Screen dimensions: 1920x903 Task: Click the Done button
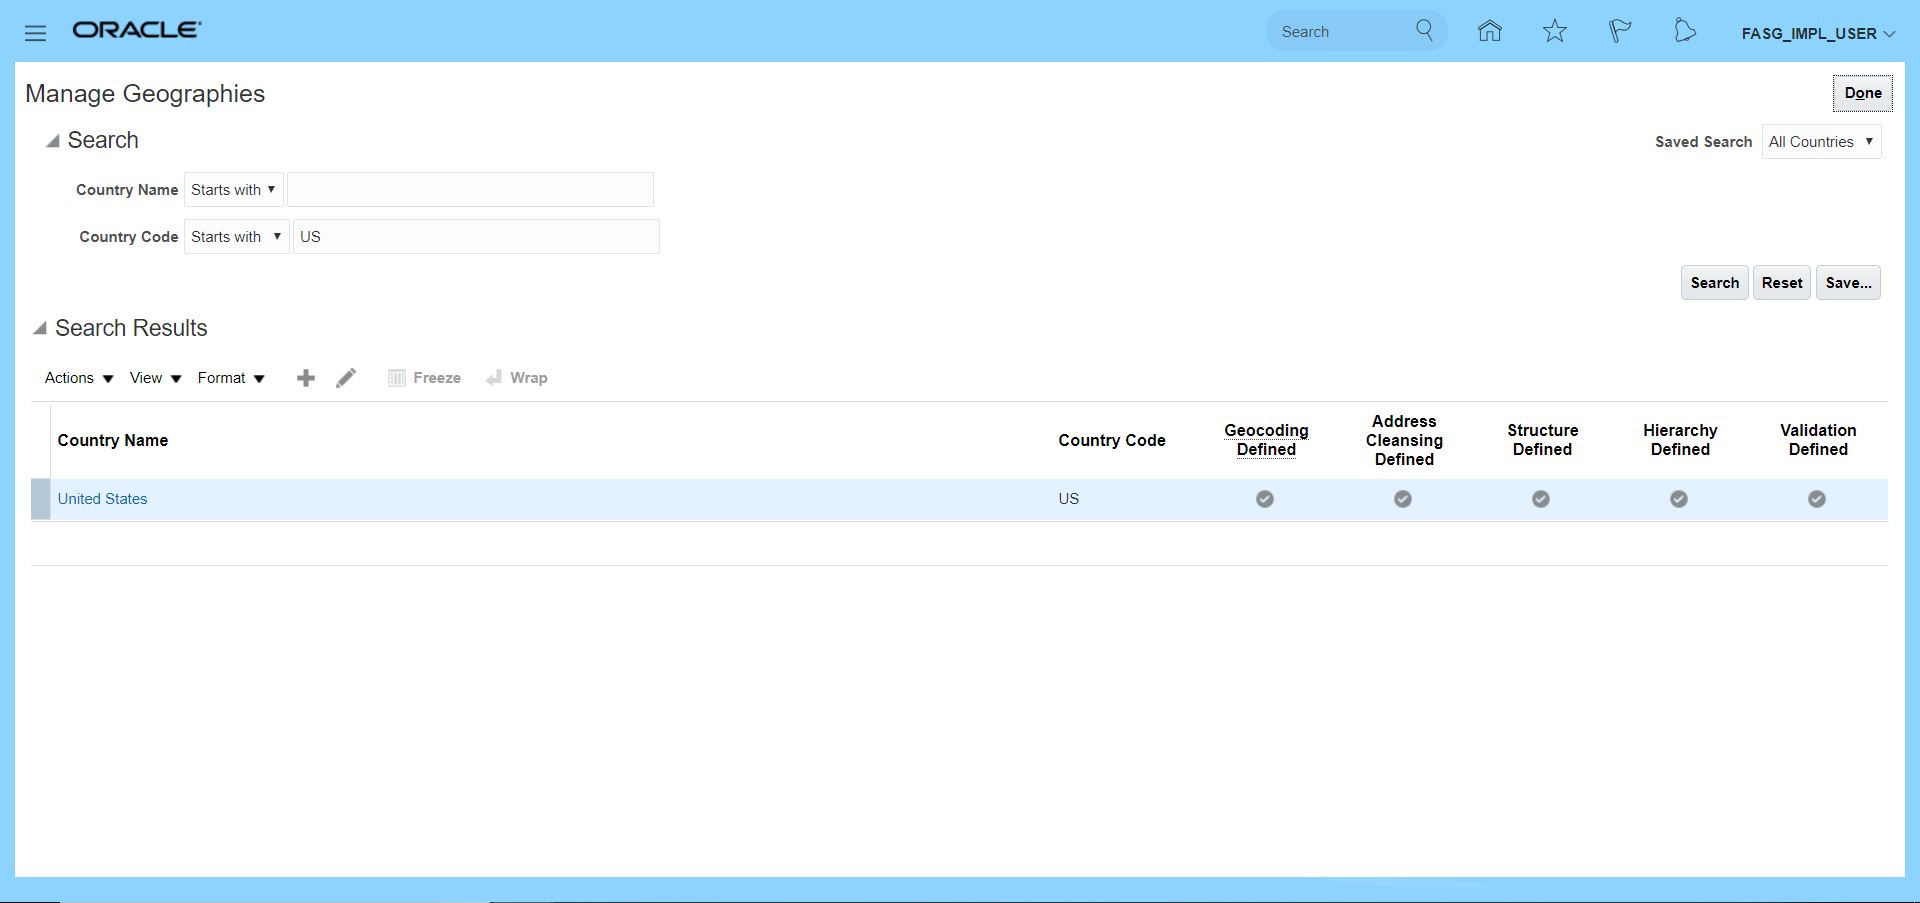point(1862,93)
